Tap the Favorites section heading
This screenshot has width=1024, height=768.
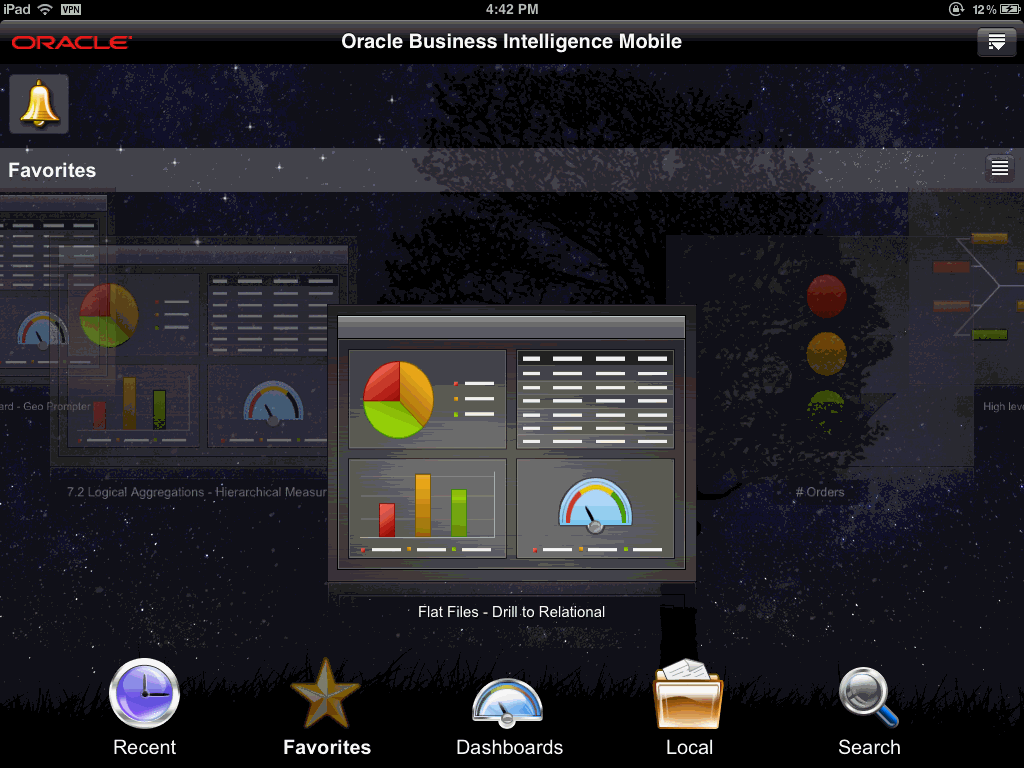[x=52, y=170]
